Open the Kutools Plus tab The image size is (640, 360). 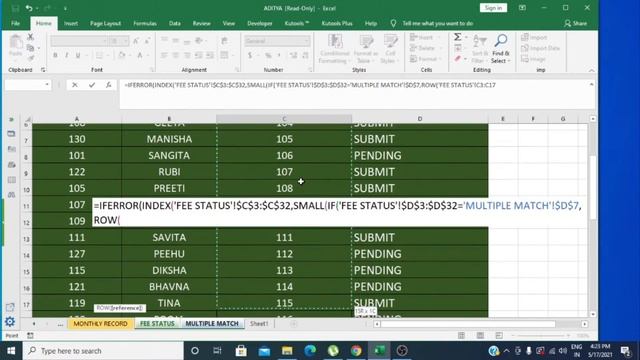coord(337,23)
